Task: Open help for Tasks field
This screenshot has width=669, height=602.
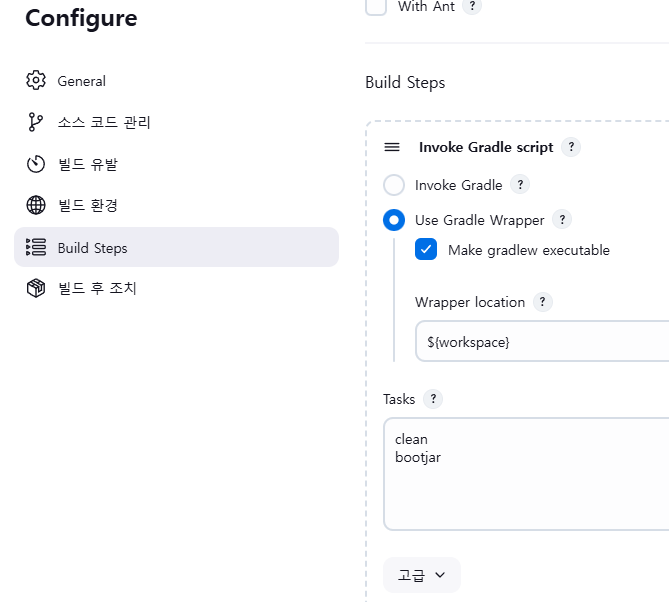Action: [x=433, y=399]
